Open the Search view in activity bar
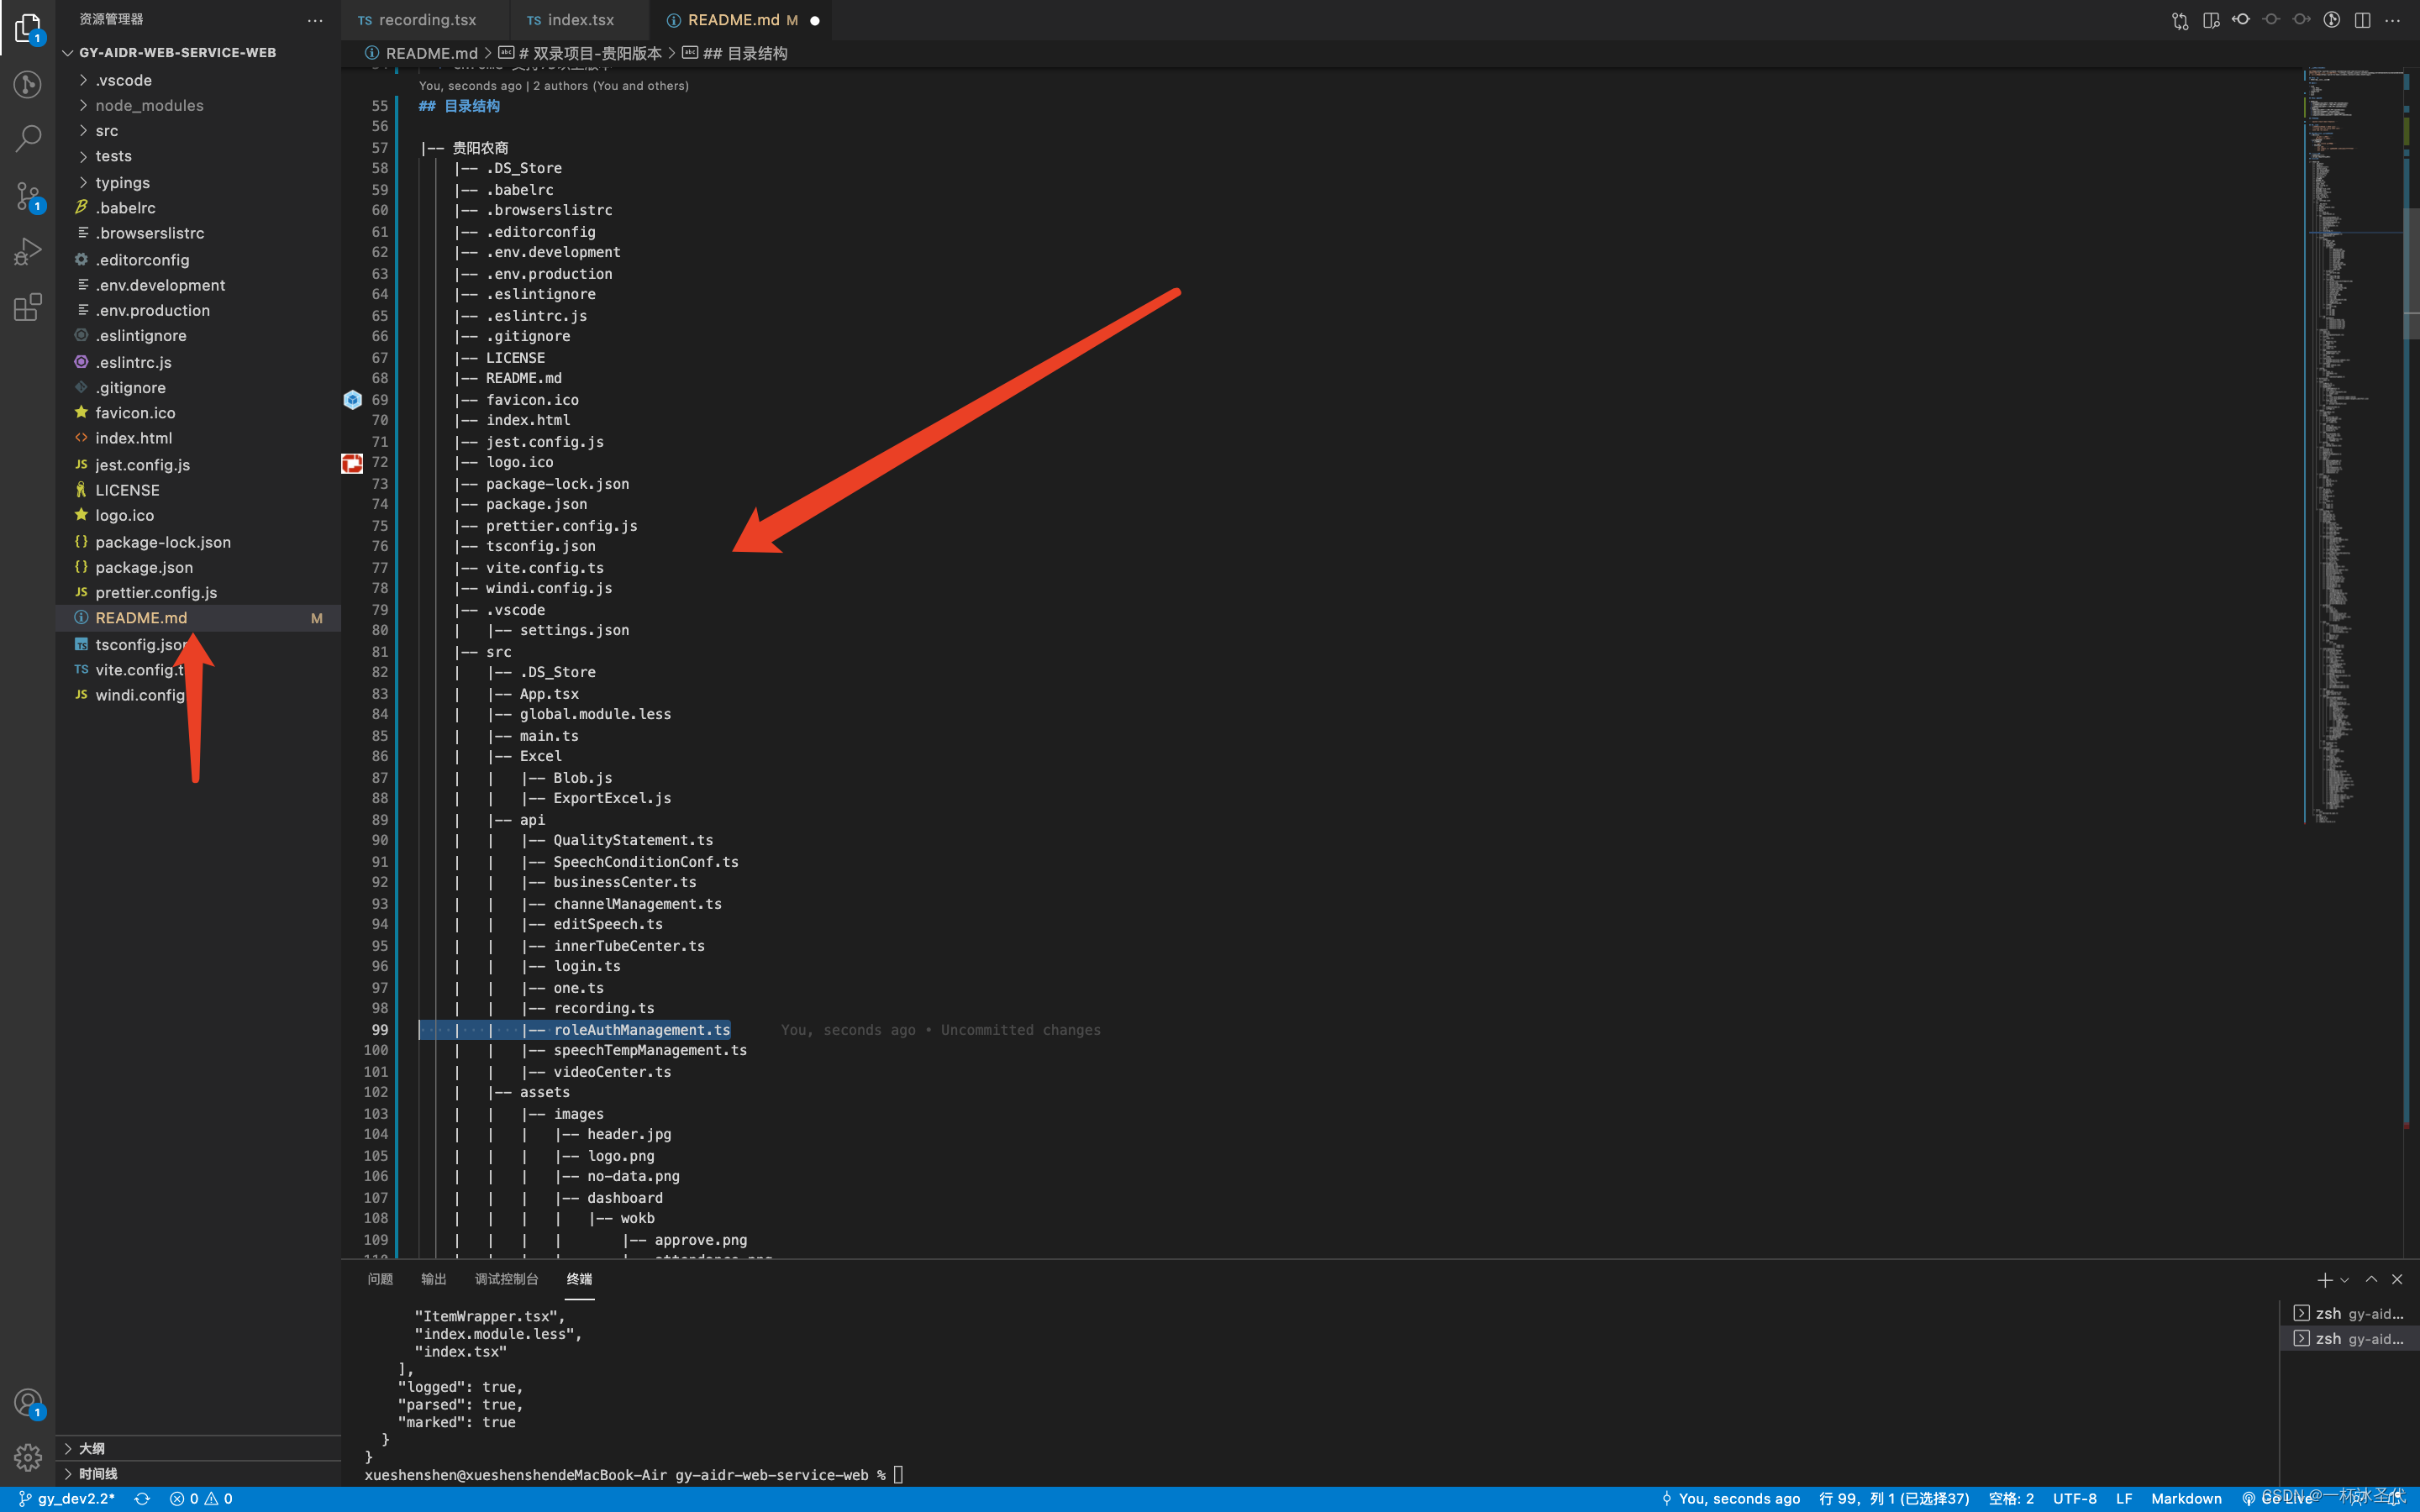This screenshot has width=2420, height=1512. coord(28,138)
